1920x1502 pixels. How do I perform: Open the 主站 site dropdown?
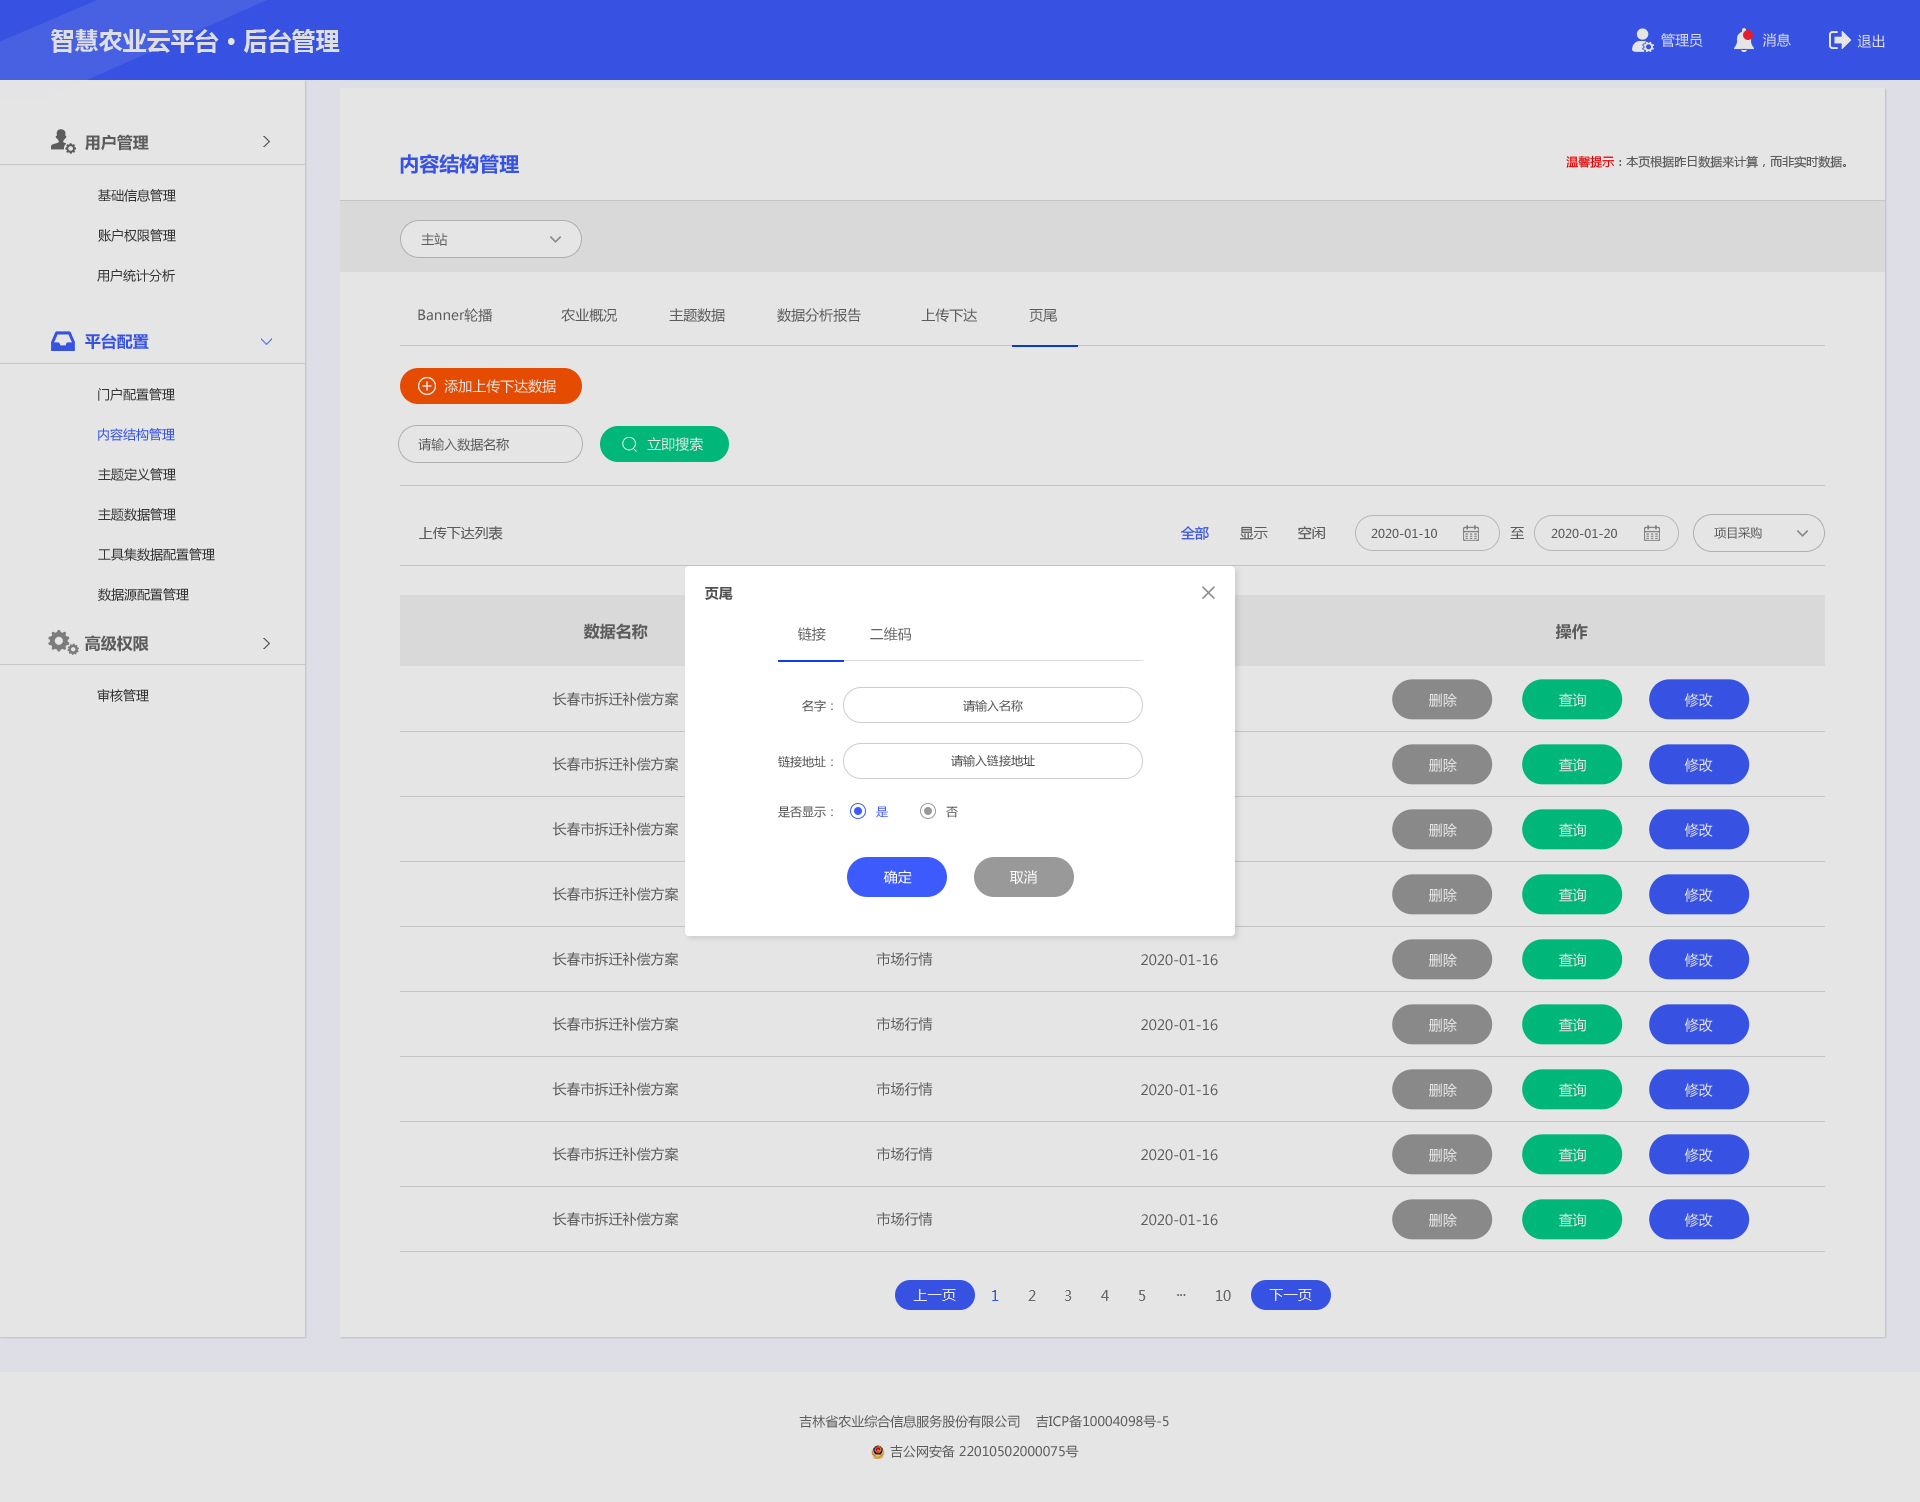pyautogui.click(x=491, y=239)
